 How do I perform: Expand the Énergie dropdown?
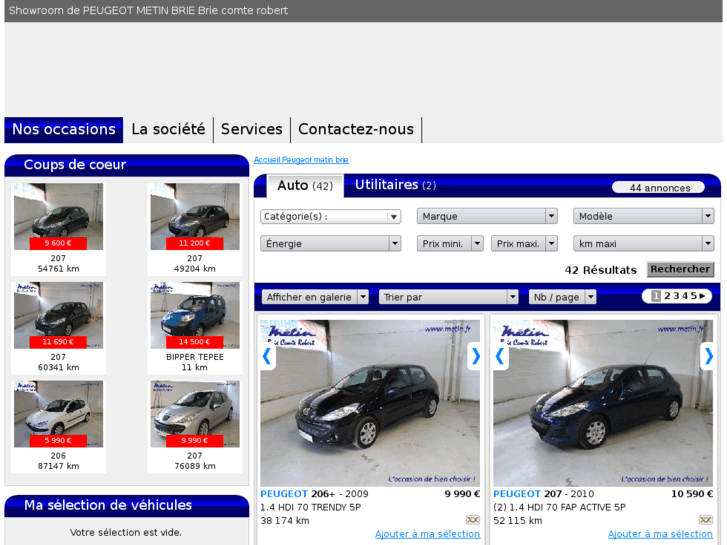[x=330, y=244]
